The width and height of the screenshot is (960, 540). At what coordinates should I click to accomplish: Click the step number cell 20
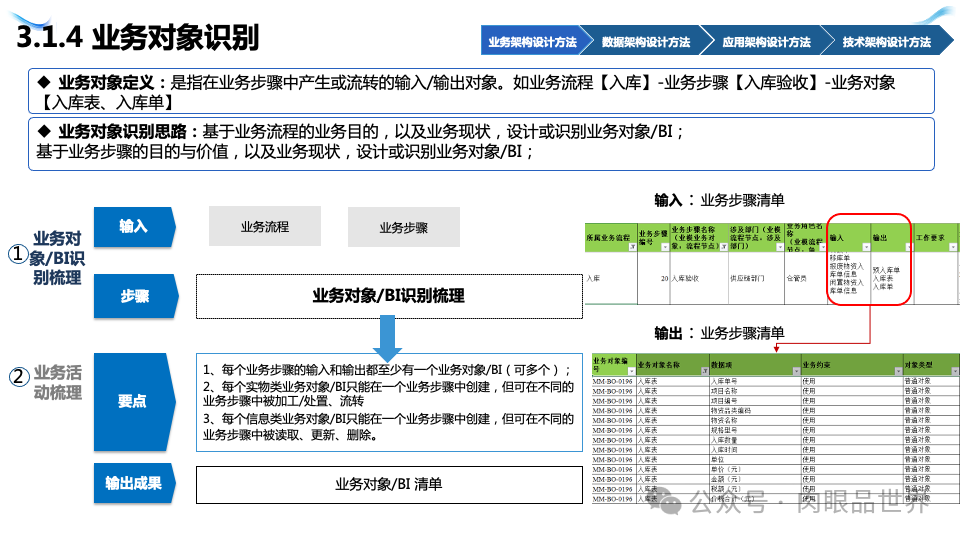tap(654, 278)
